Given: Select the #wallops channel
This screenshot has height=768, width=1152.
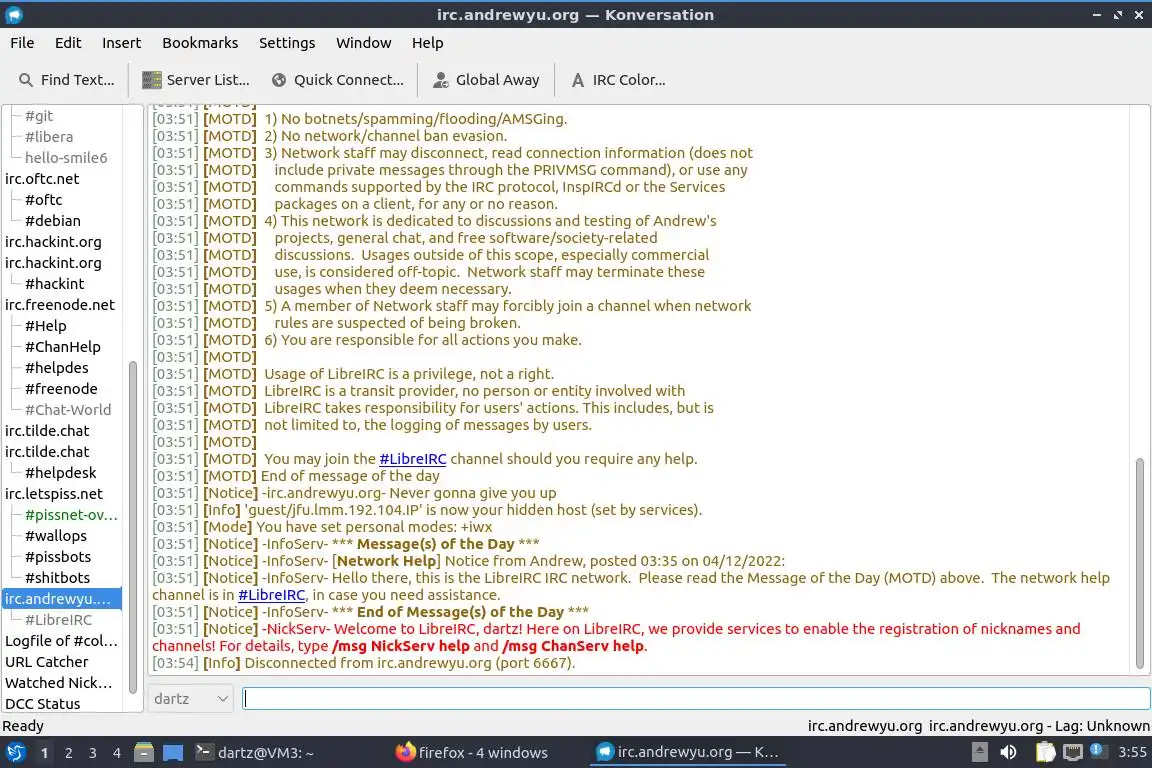Looking at the screenshot, I should pyautogui.click(x=55, y=536).
